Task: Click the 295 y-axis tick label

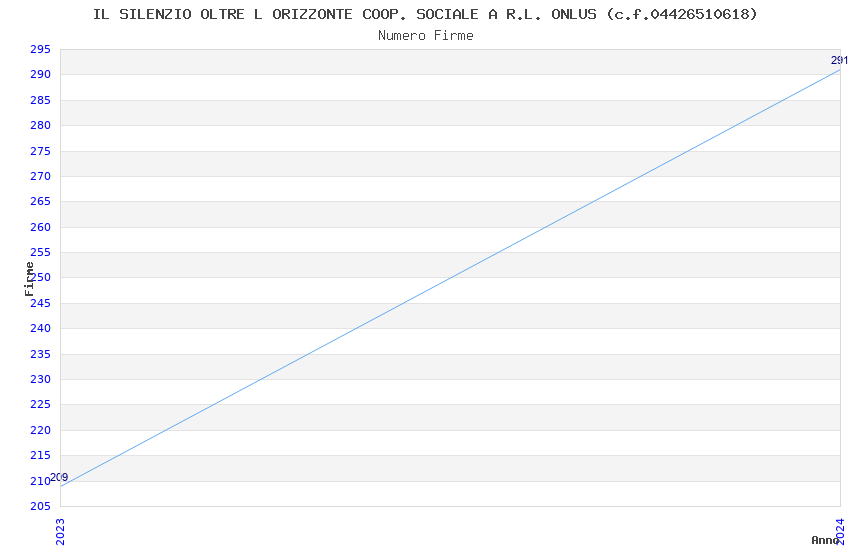Action: tap(41, 49)
